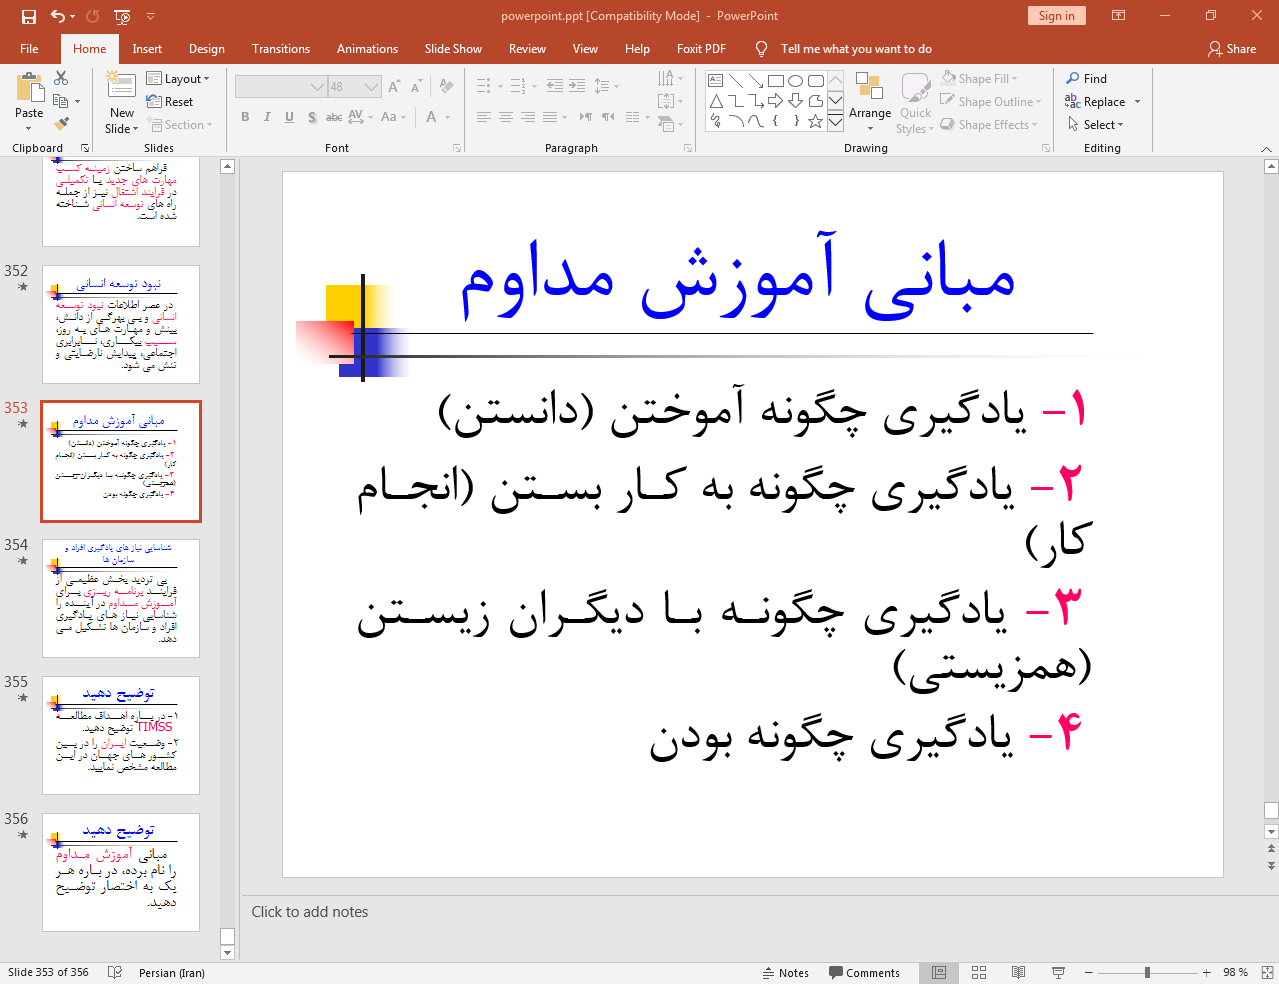This screenshot has height=984, width=1279.
Task: Open Quick Styles gallery
Action: pyautogui.click(x=915, y=102)
